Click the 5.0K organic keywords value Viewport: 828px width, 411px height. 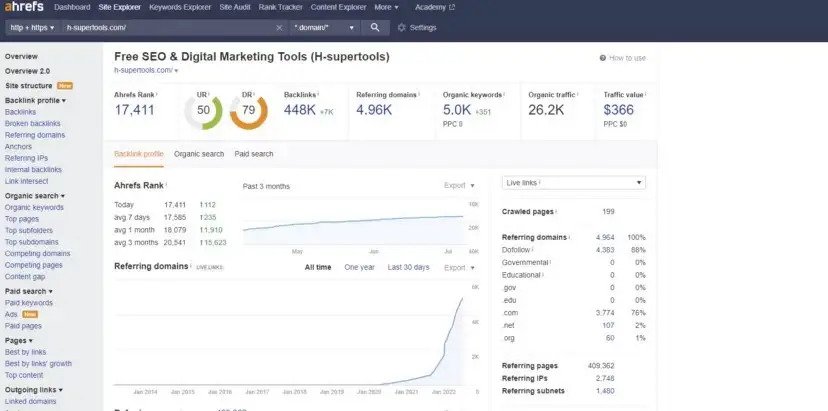457,110
